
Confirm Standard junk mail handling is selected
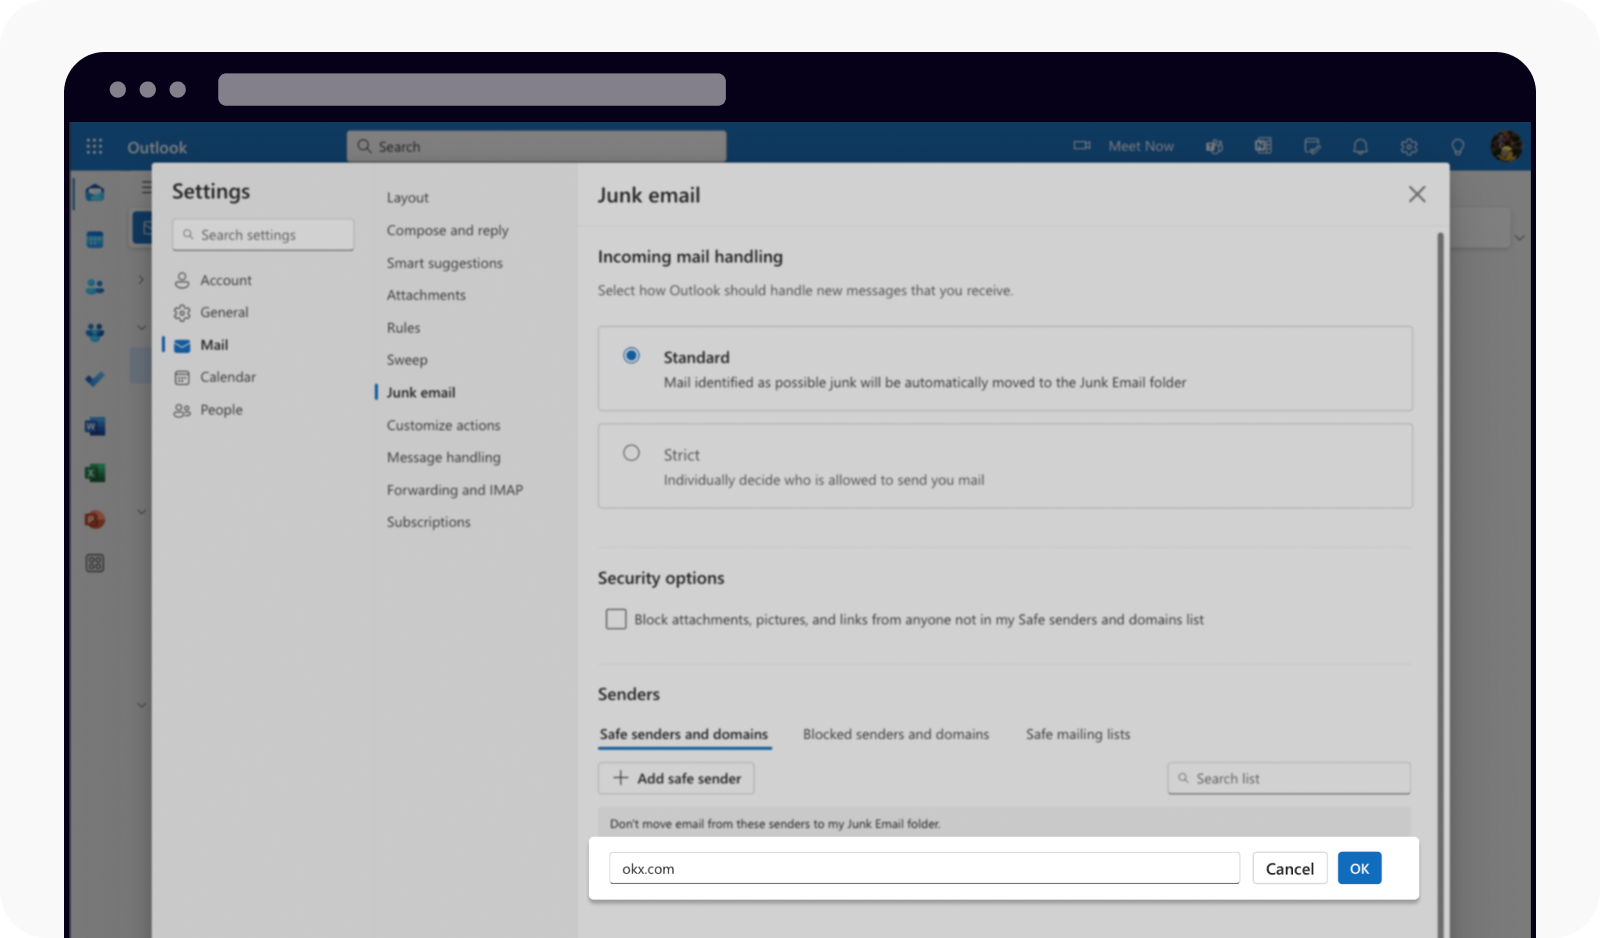(x=631, y=354)
